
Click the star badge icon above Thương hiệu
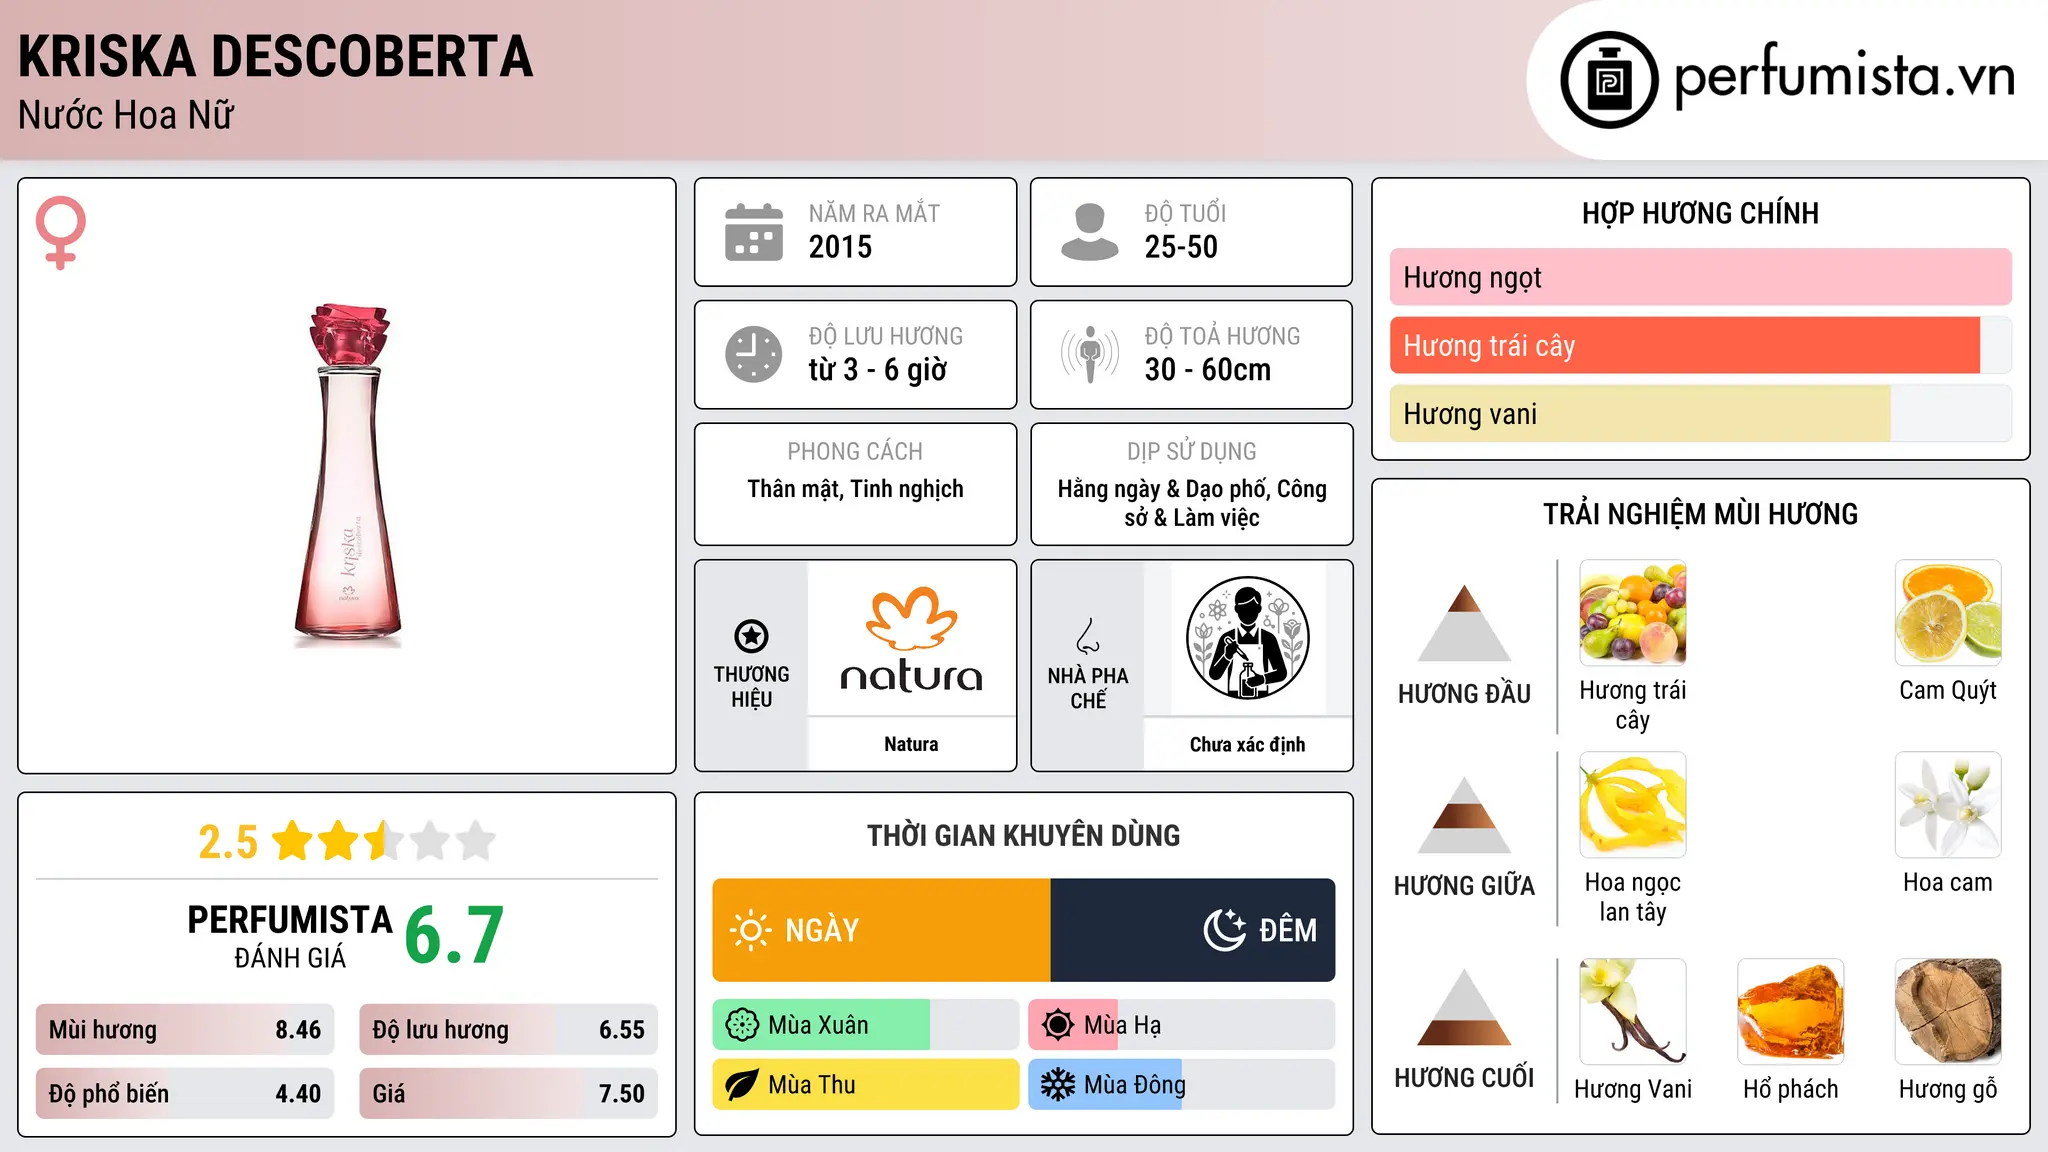pyautogui.click(x=751, y=636)
